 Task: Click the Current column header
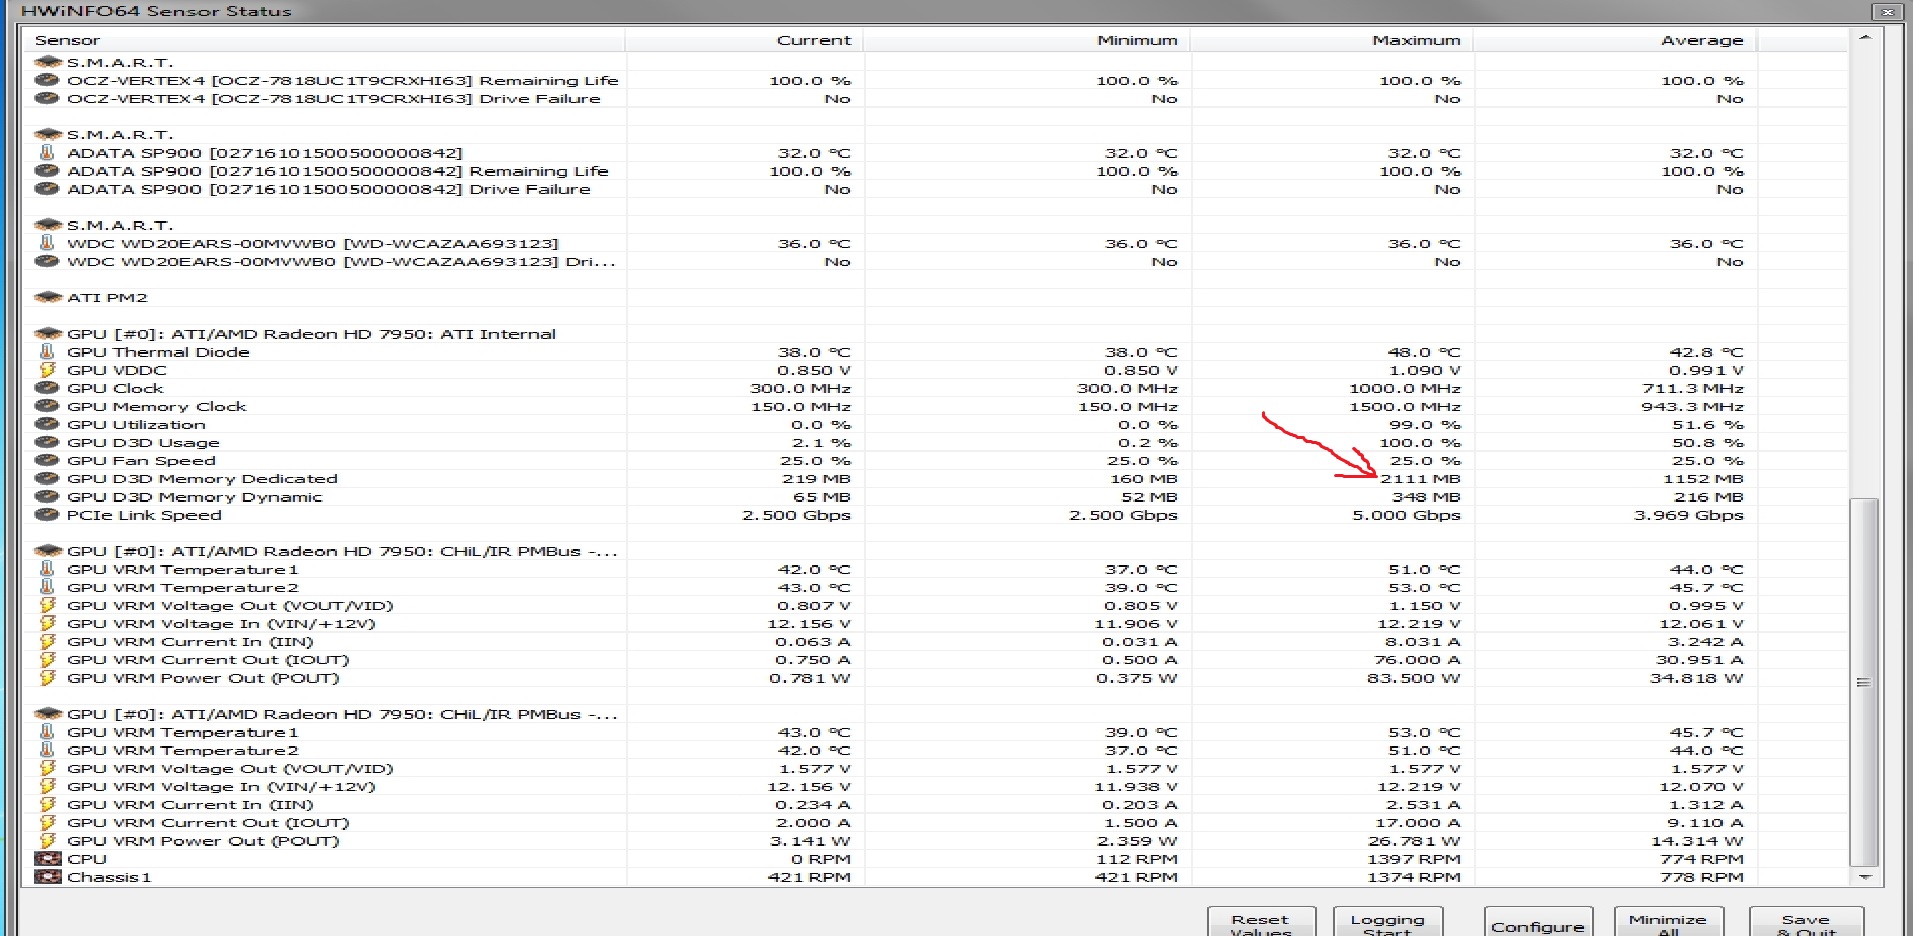(x=744, y=40)
